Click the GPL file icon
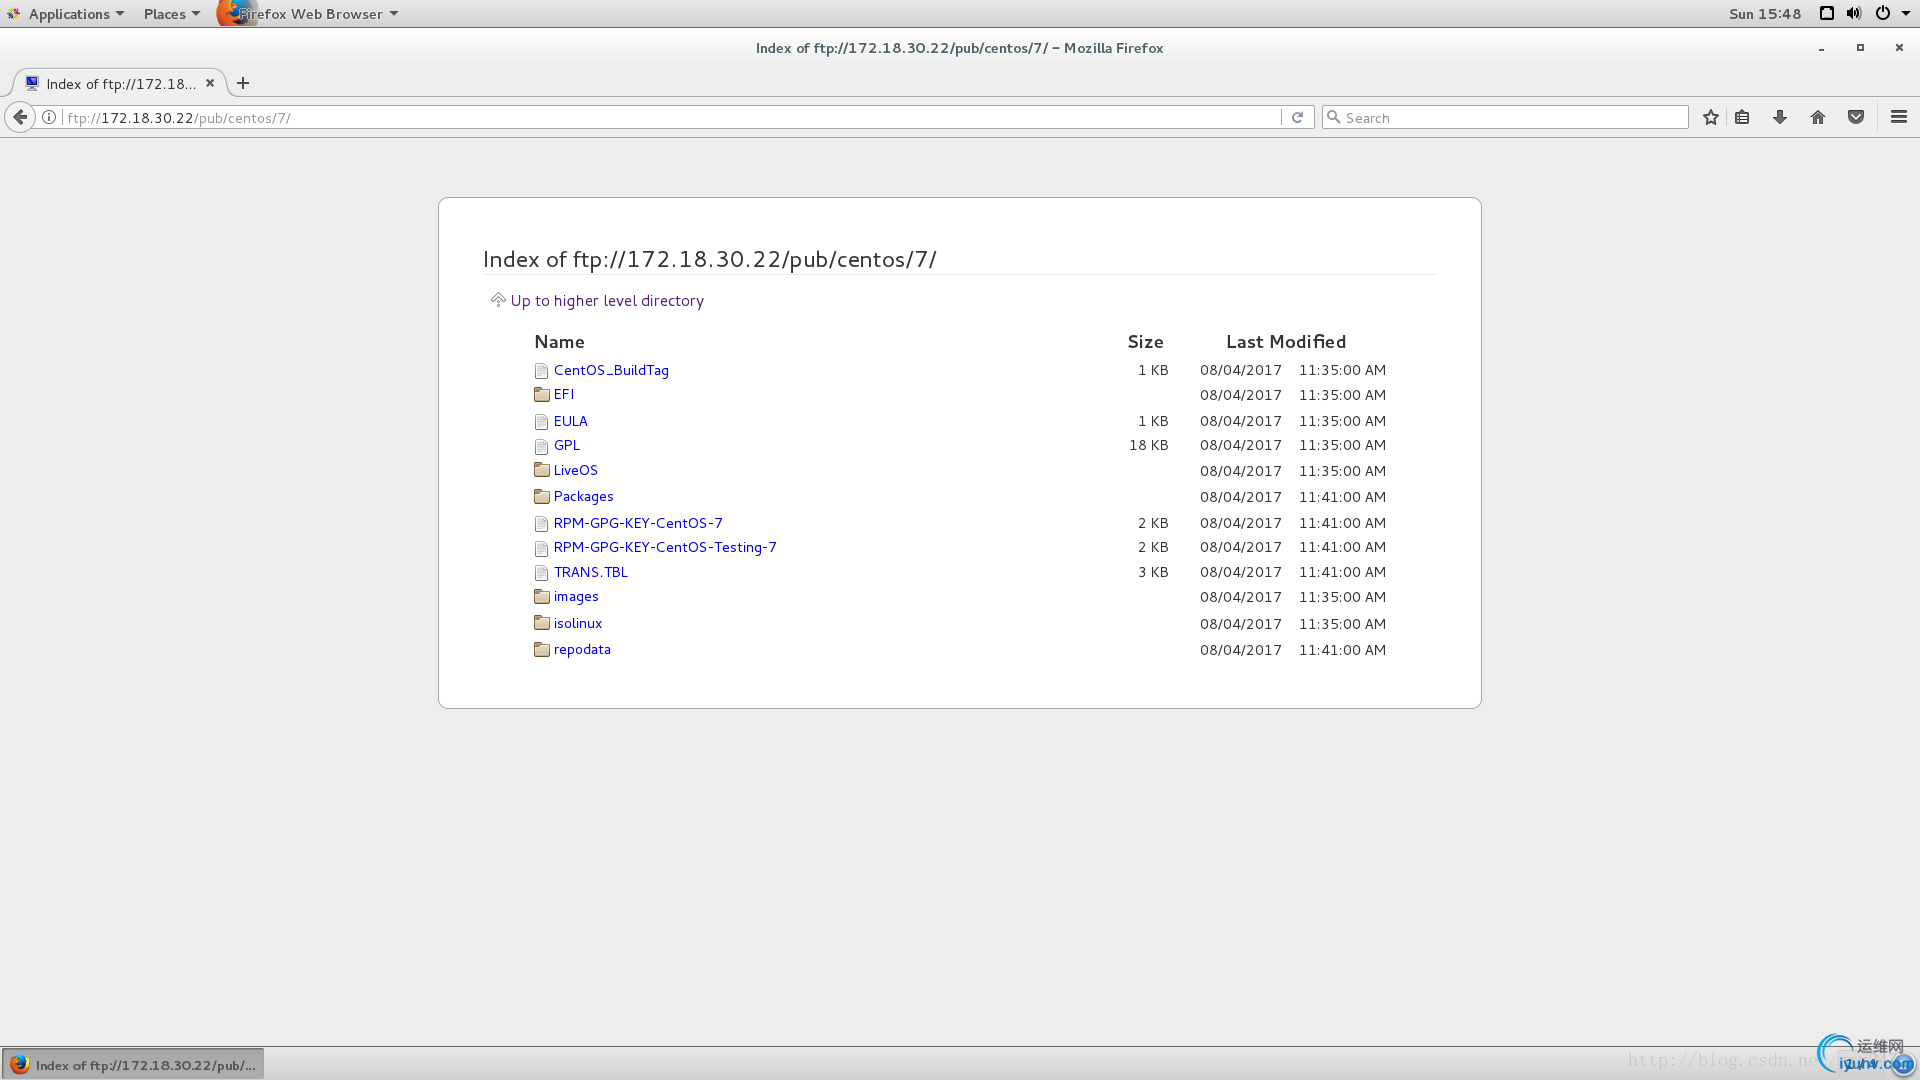1920x1080 pixels. [541, 446]
